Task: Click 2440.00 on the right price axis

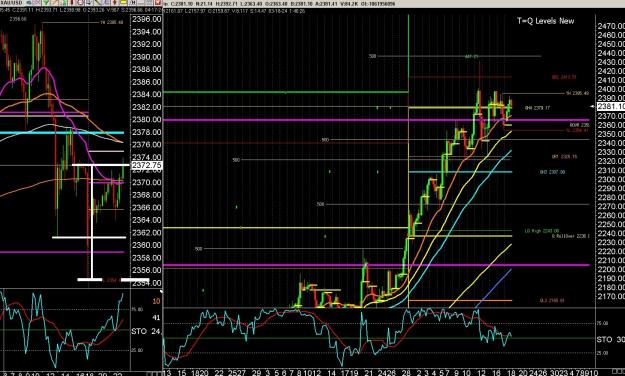Action: [611, 53]
